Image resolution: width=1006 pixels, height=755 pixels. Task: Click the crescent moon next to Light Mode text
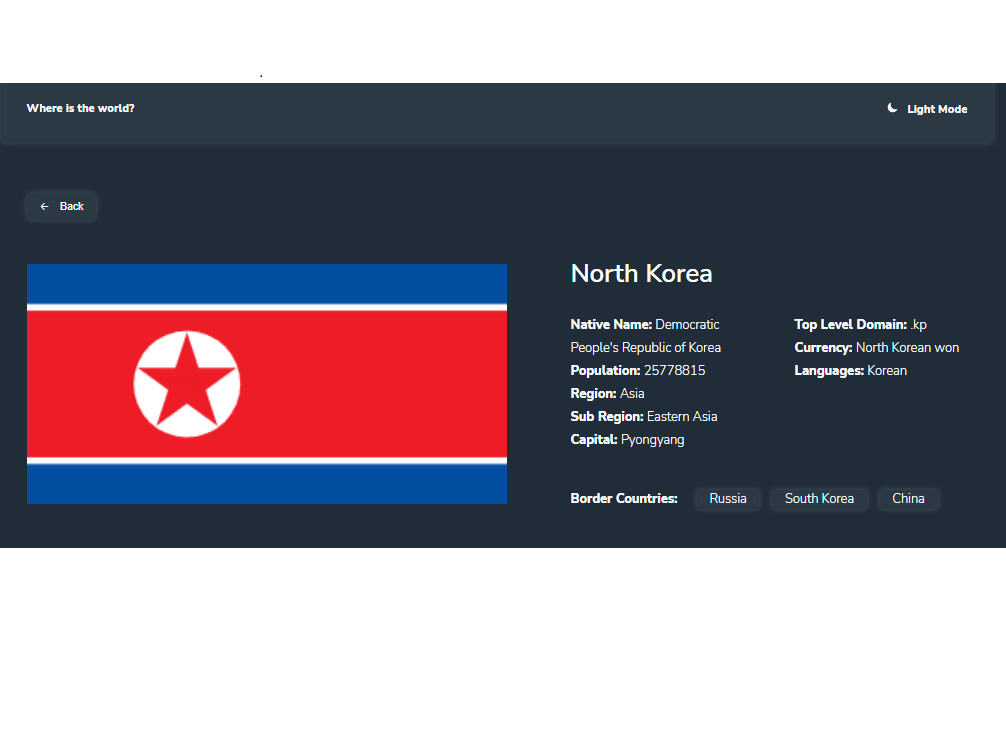891,108
